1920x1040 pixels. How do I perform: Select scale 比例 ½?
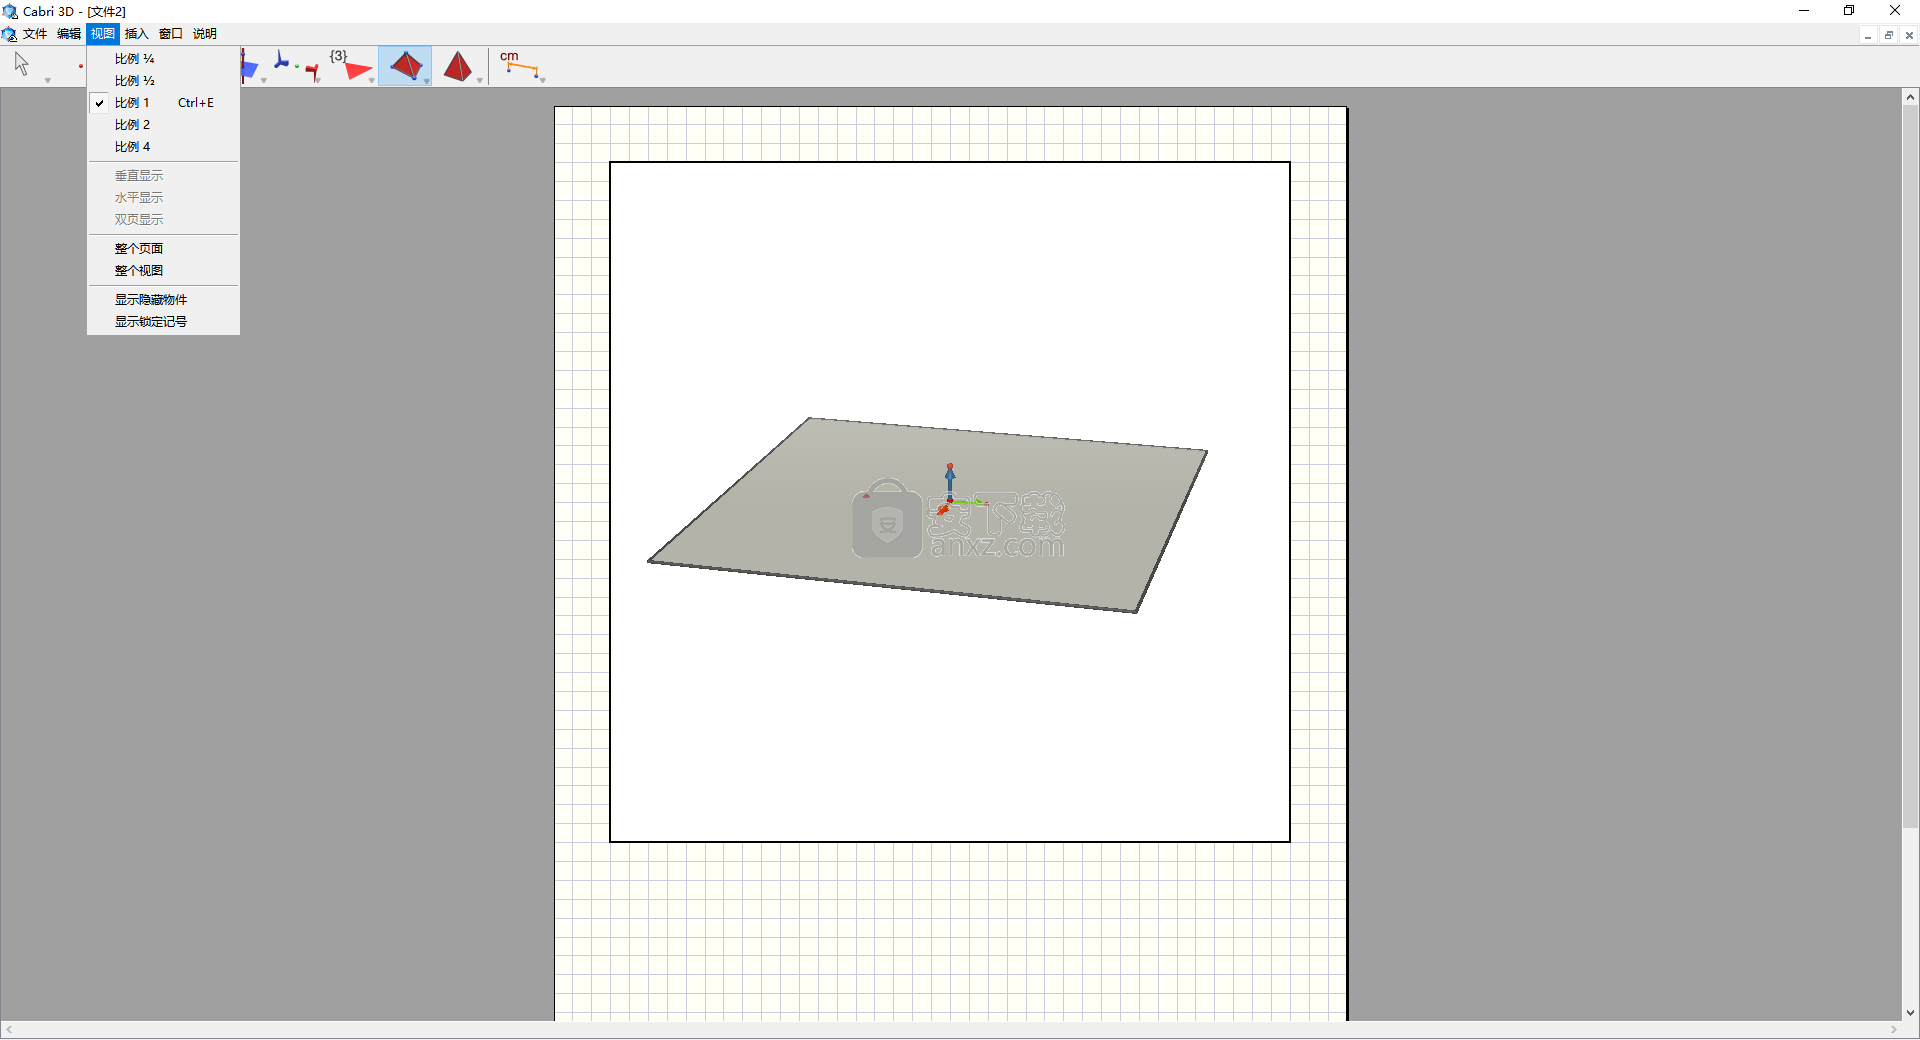163,81
